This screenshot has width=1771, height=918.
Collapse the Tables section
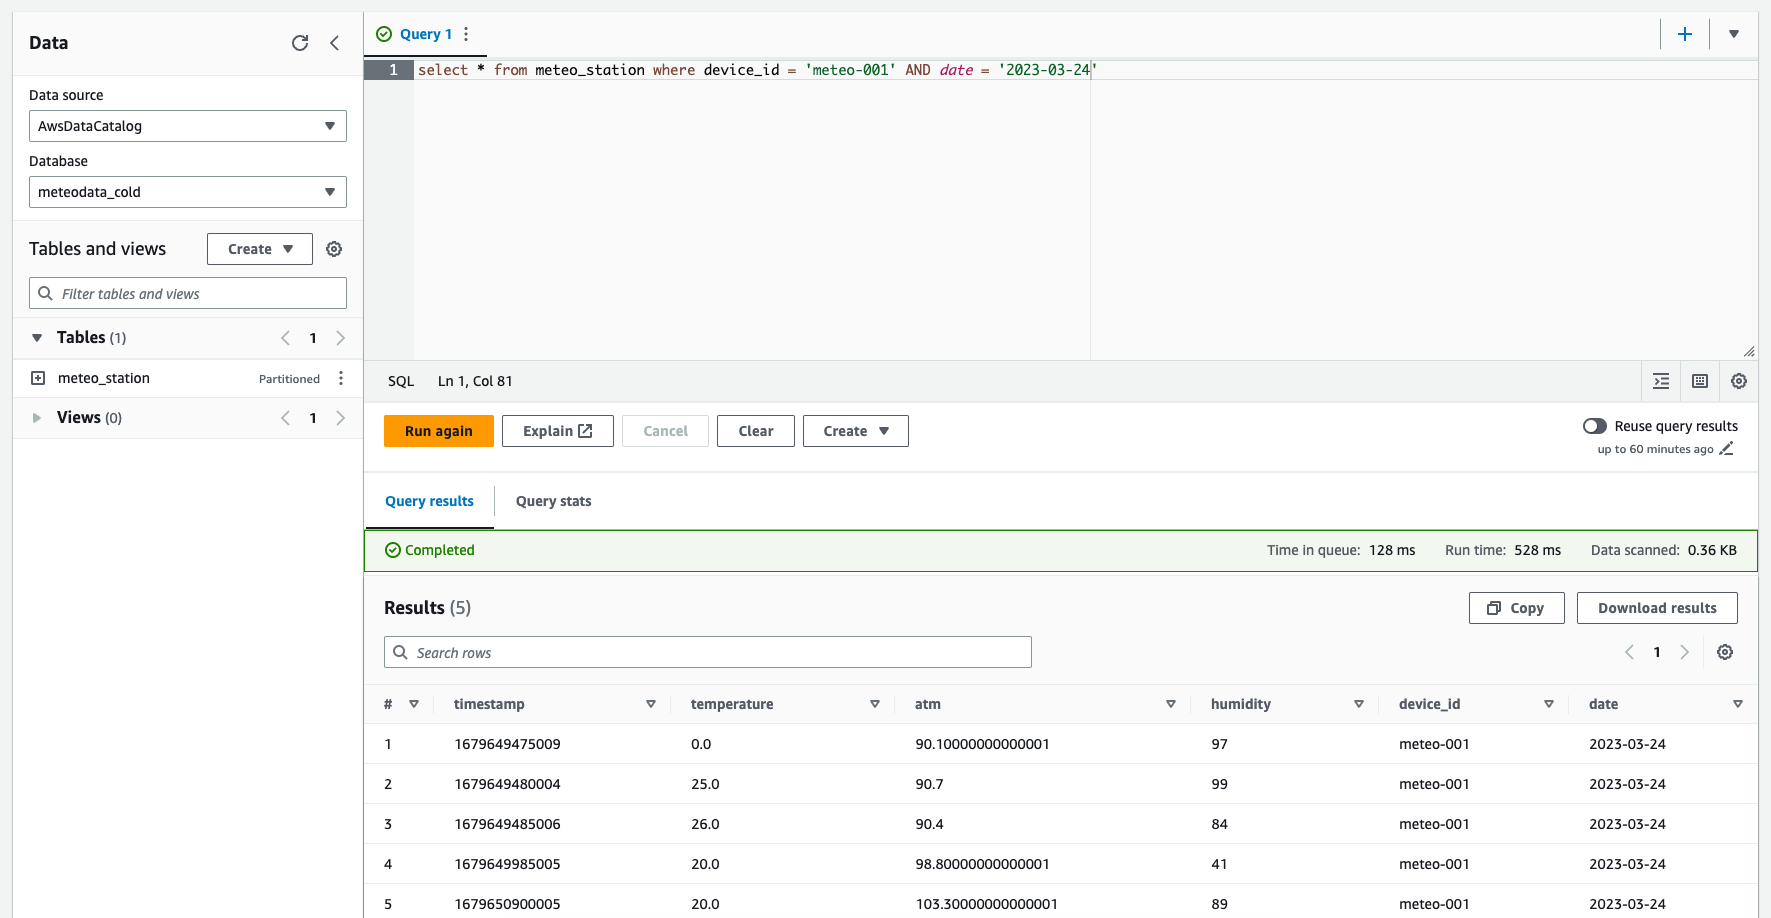click(x=37, y=338)
